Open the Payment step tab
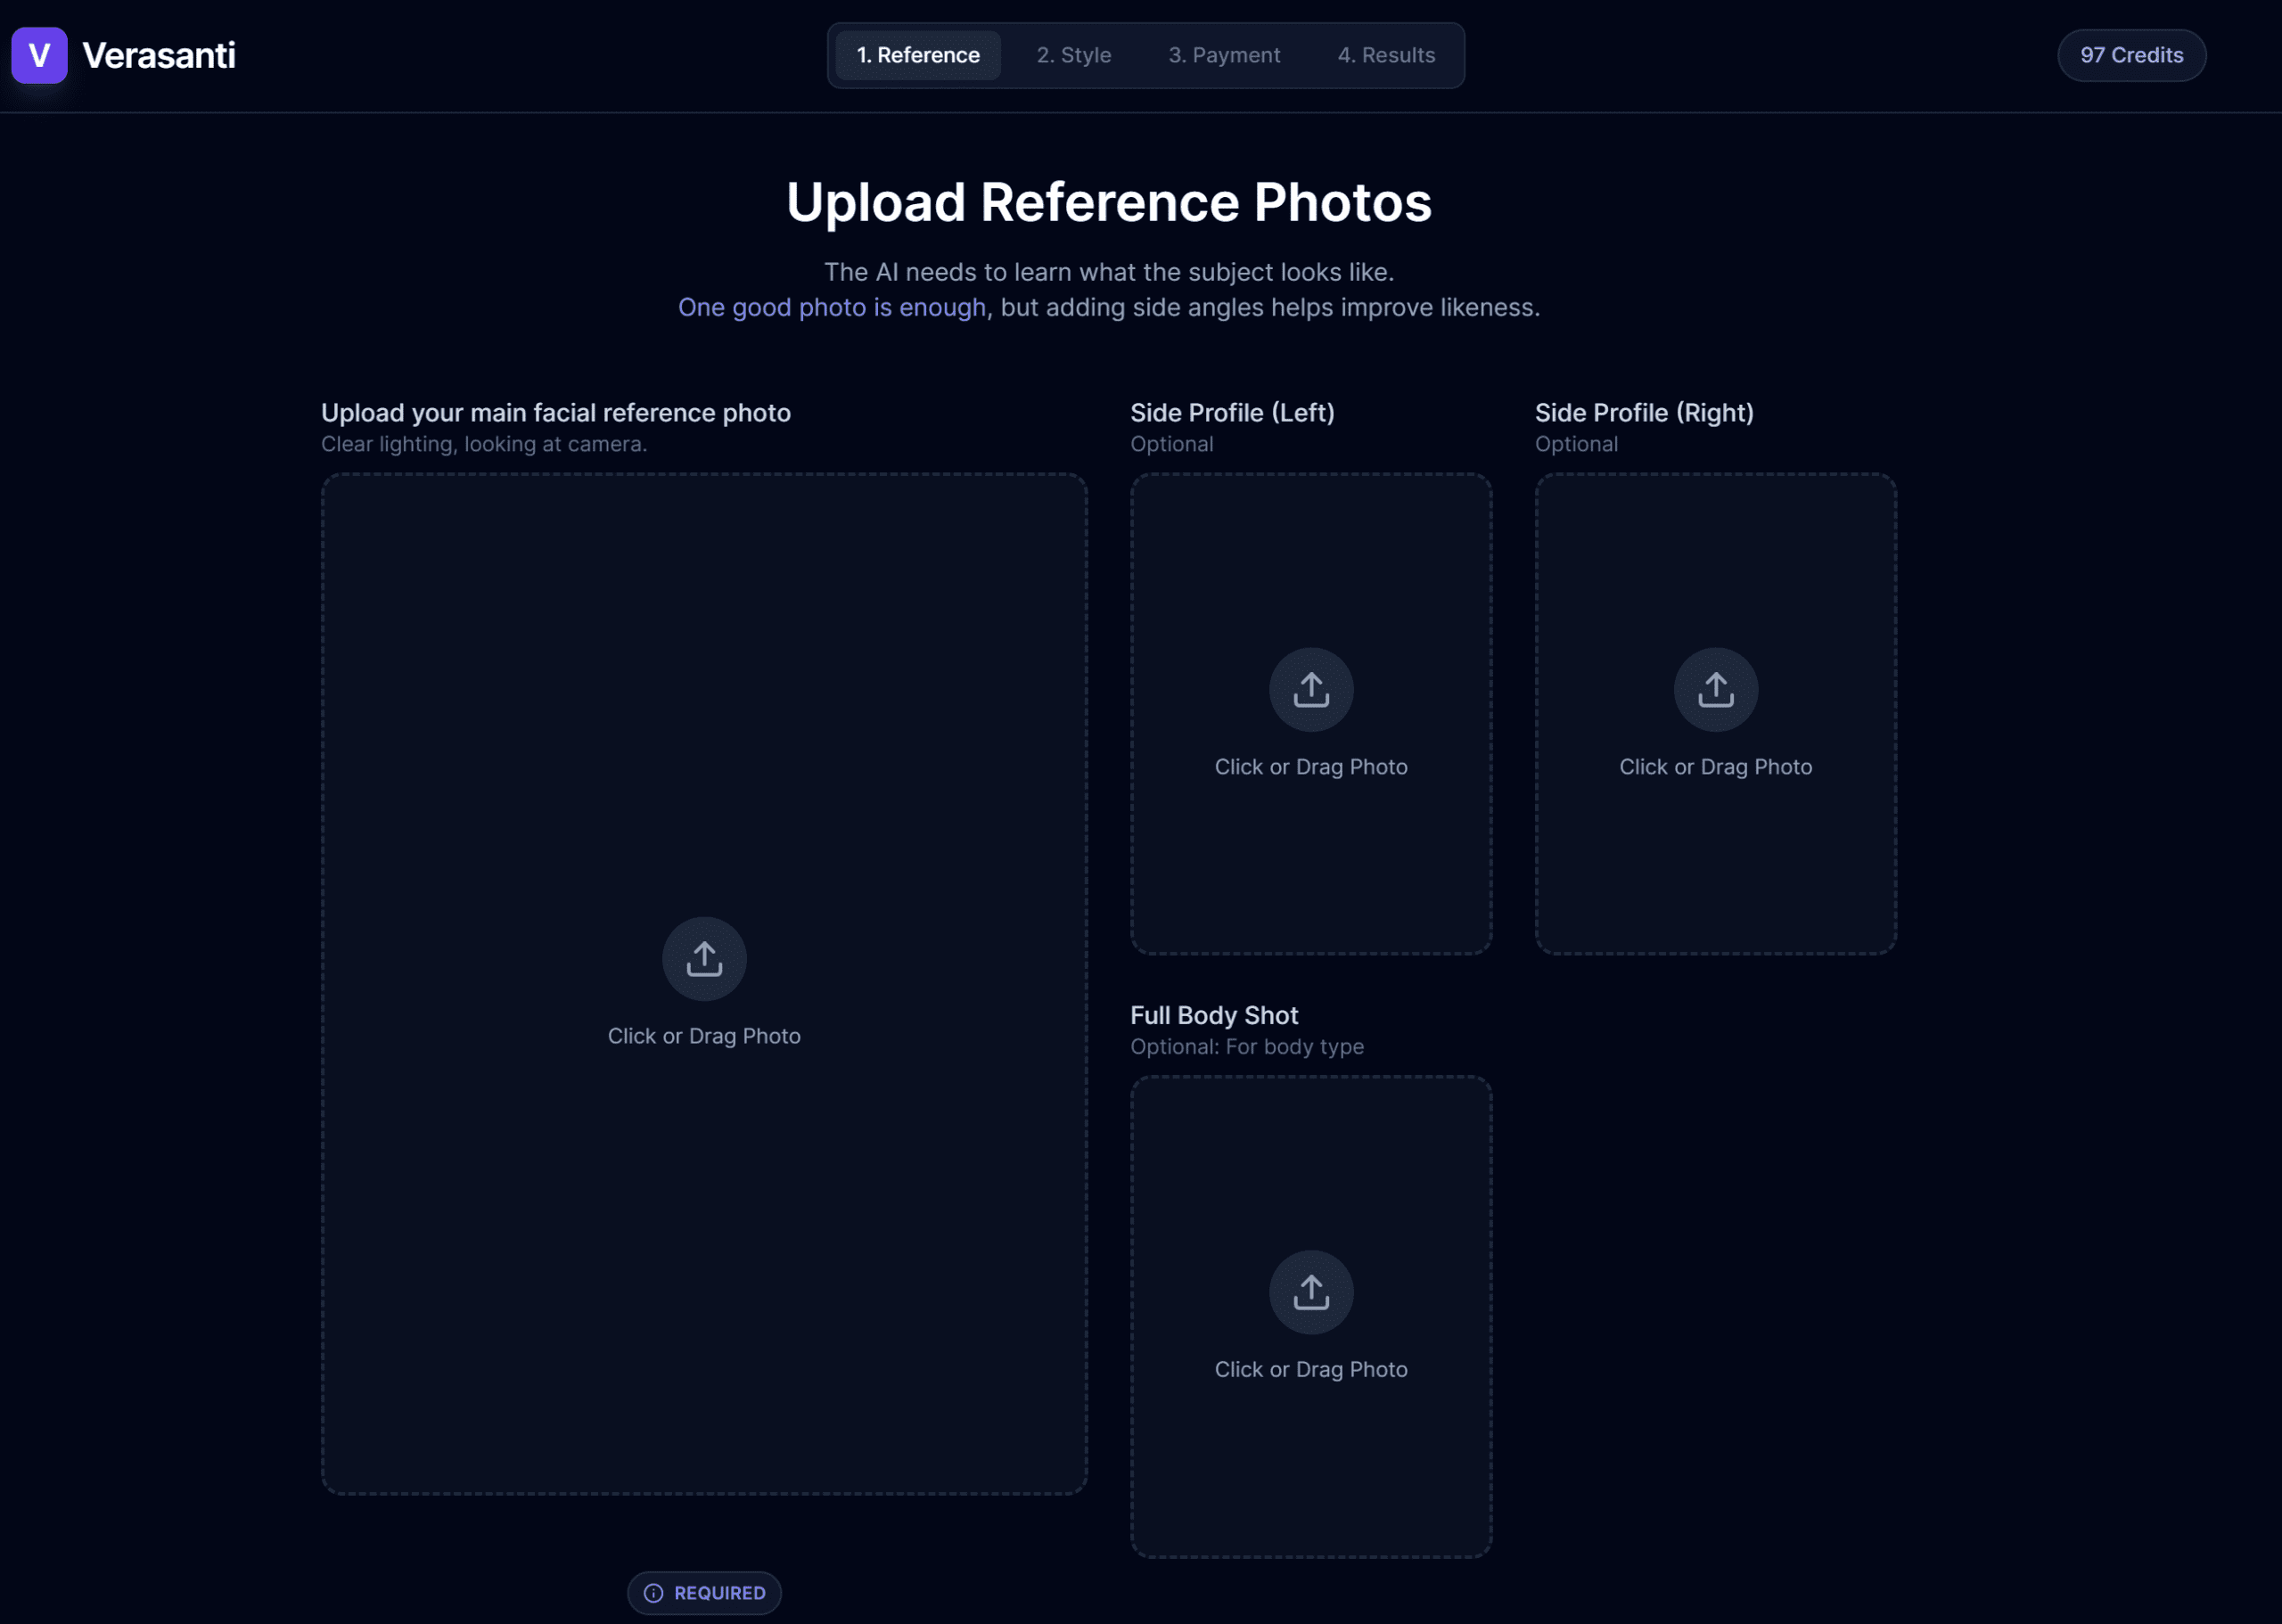This screenshot has height=1624, width=2282. [x=1224, y=55]
